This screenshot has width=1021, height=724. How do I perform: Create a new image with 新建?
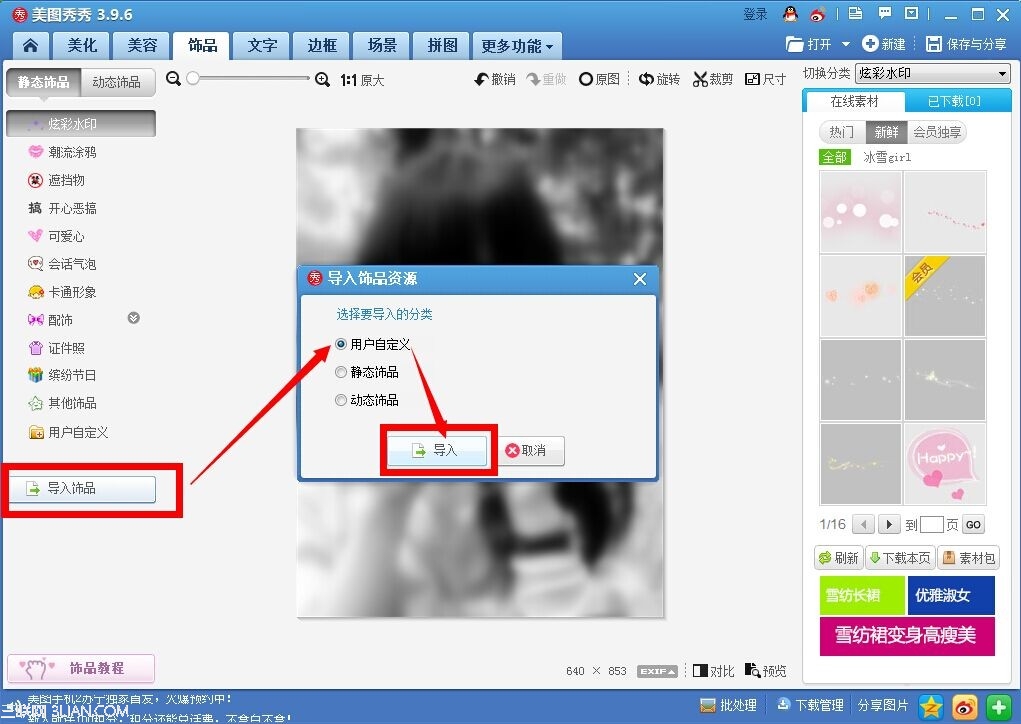(x=884, y=44)
